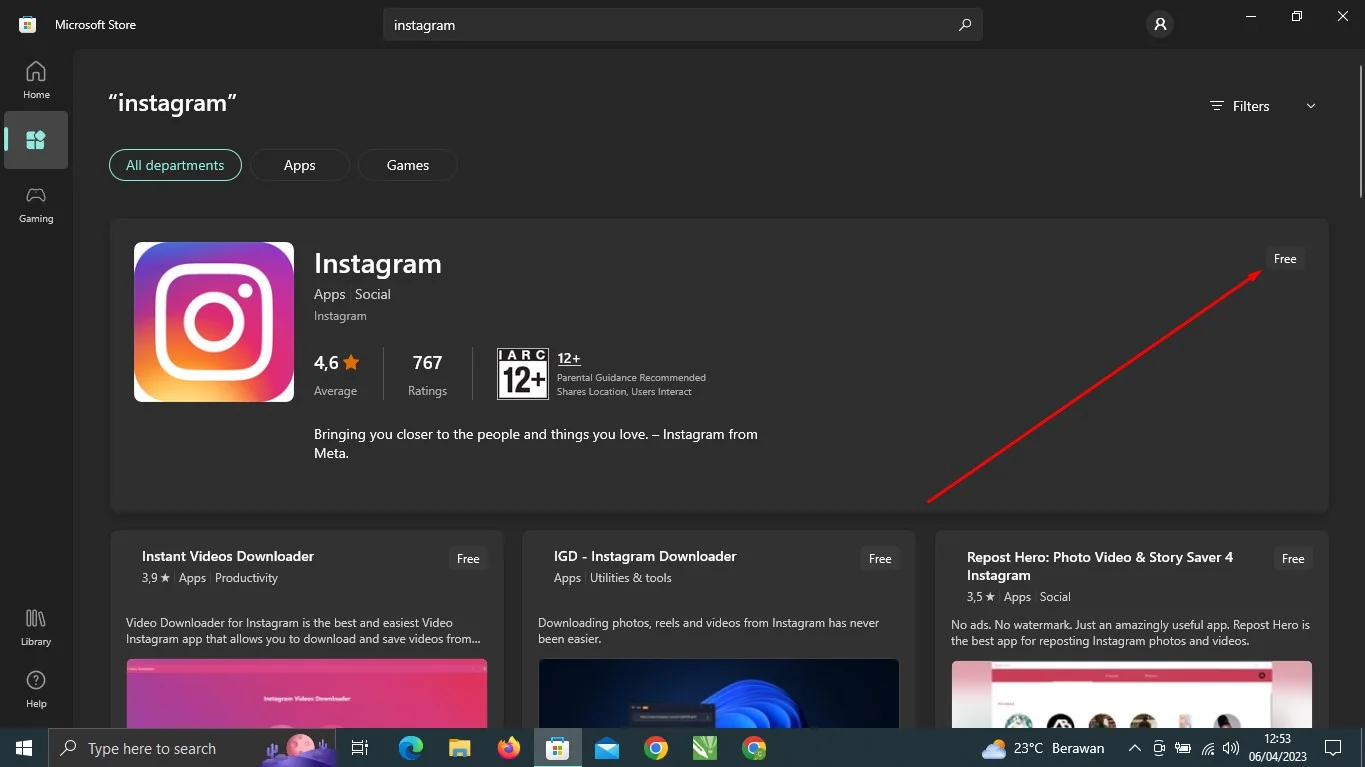Open the Windows Start menu

click(x=24, y=748)
